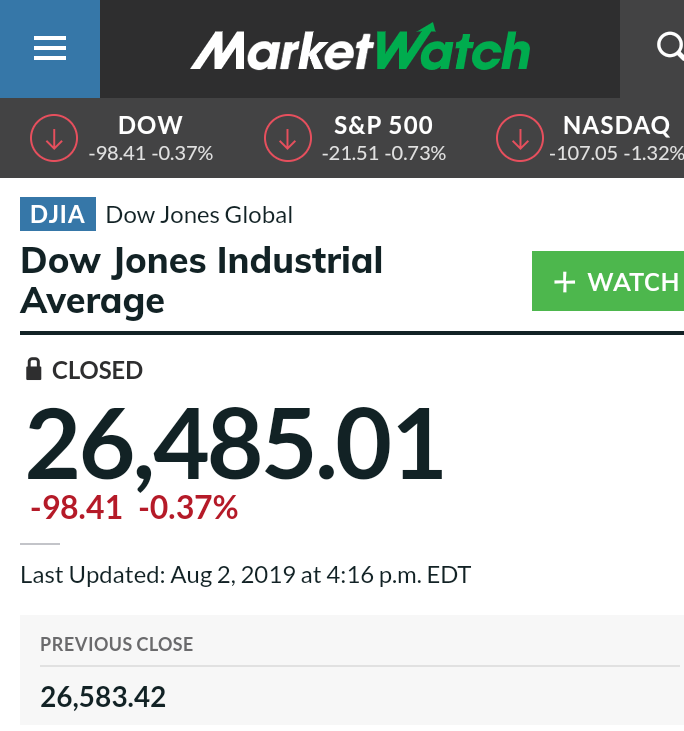684x731 pixels.
Task: Click the Previous Close label
Action: [117, 644]
